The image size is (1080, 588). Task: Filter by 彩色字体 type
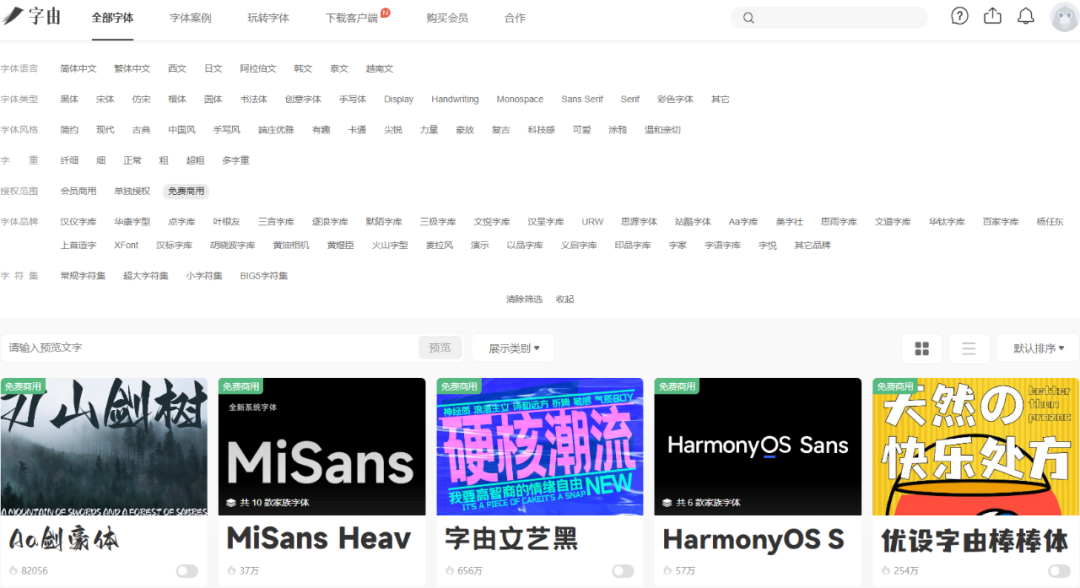675,99
